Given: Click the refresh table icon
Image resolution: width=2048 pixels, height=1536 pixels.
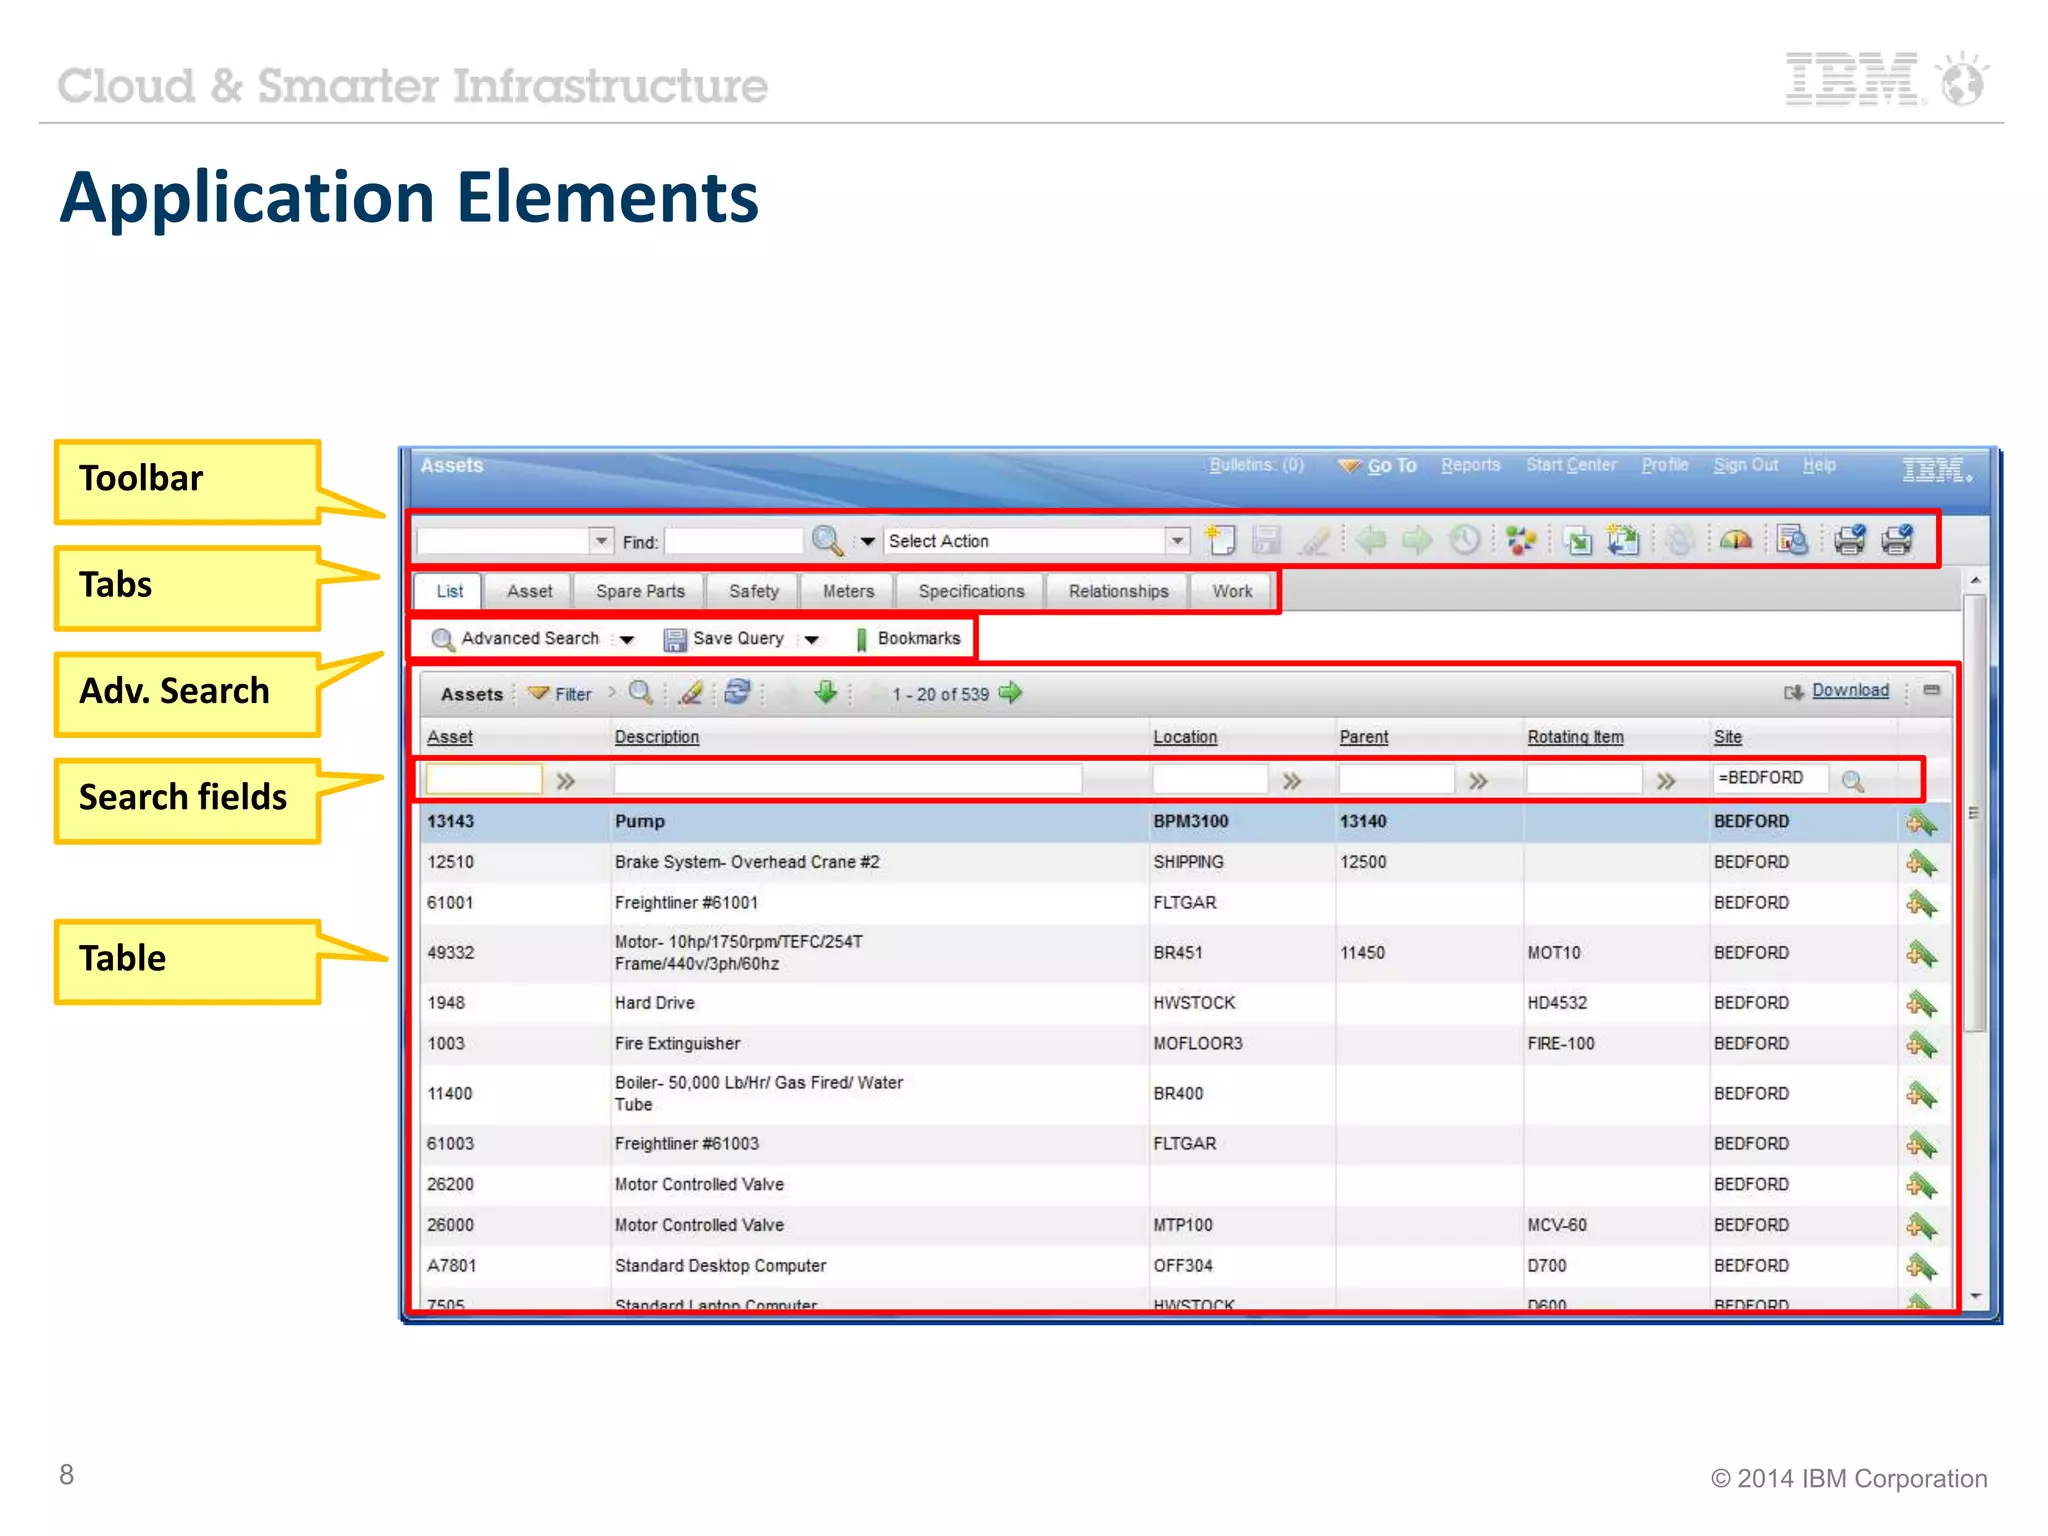Looking at the screenshot, I should pos(738,692).
